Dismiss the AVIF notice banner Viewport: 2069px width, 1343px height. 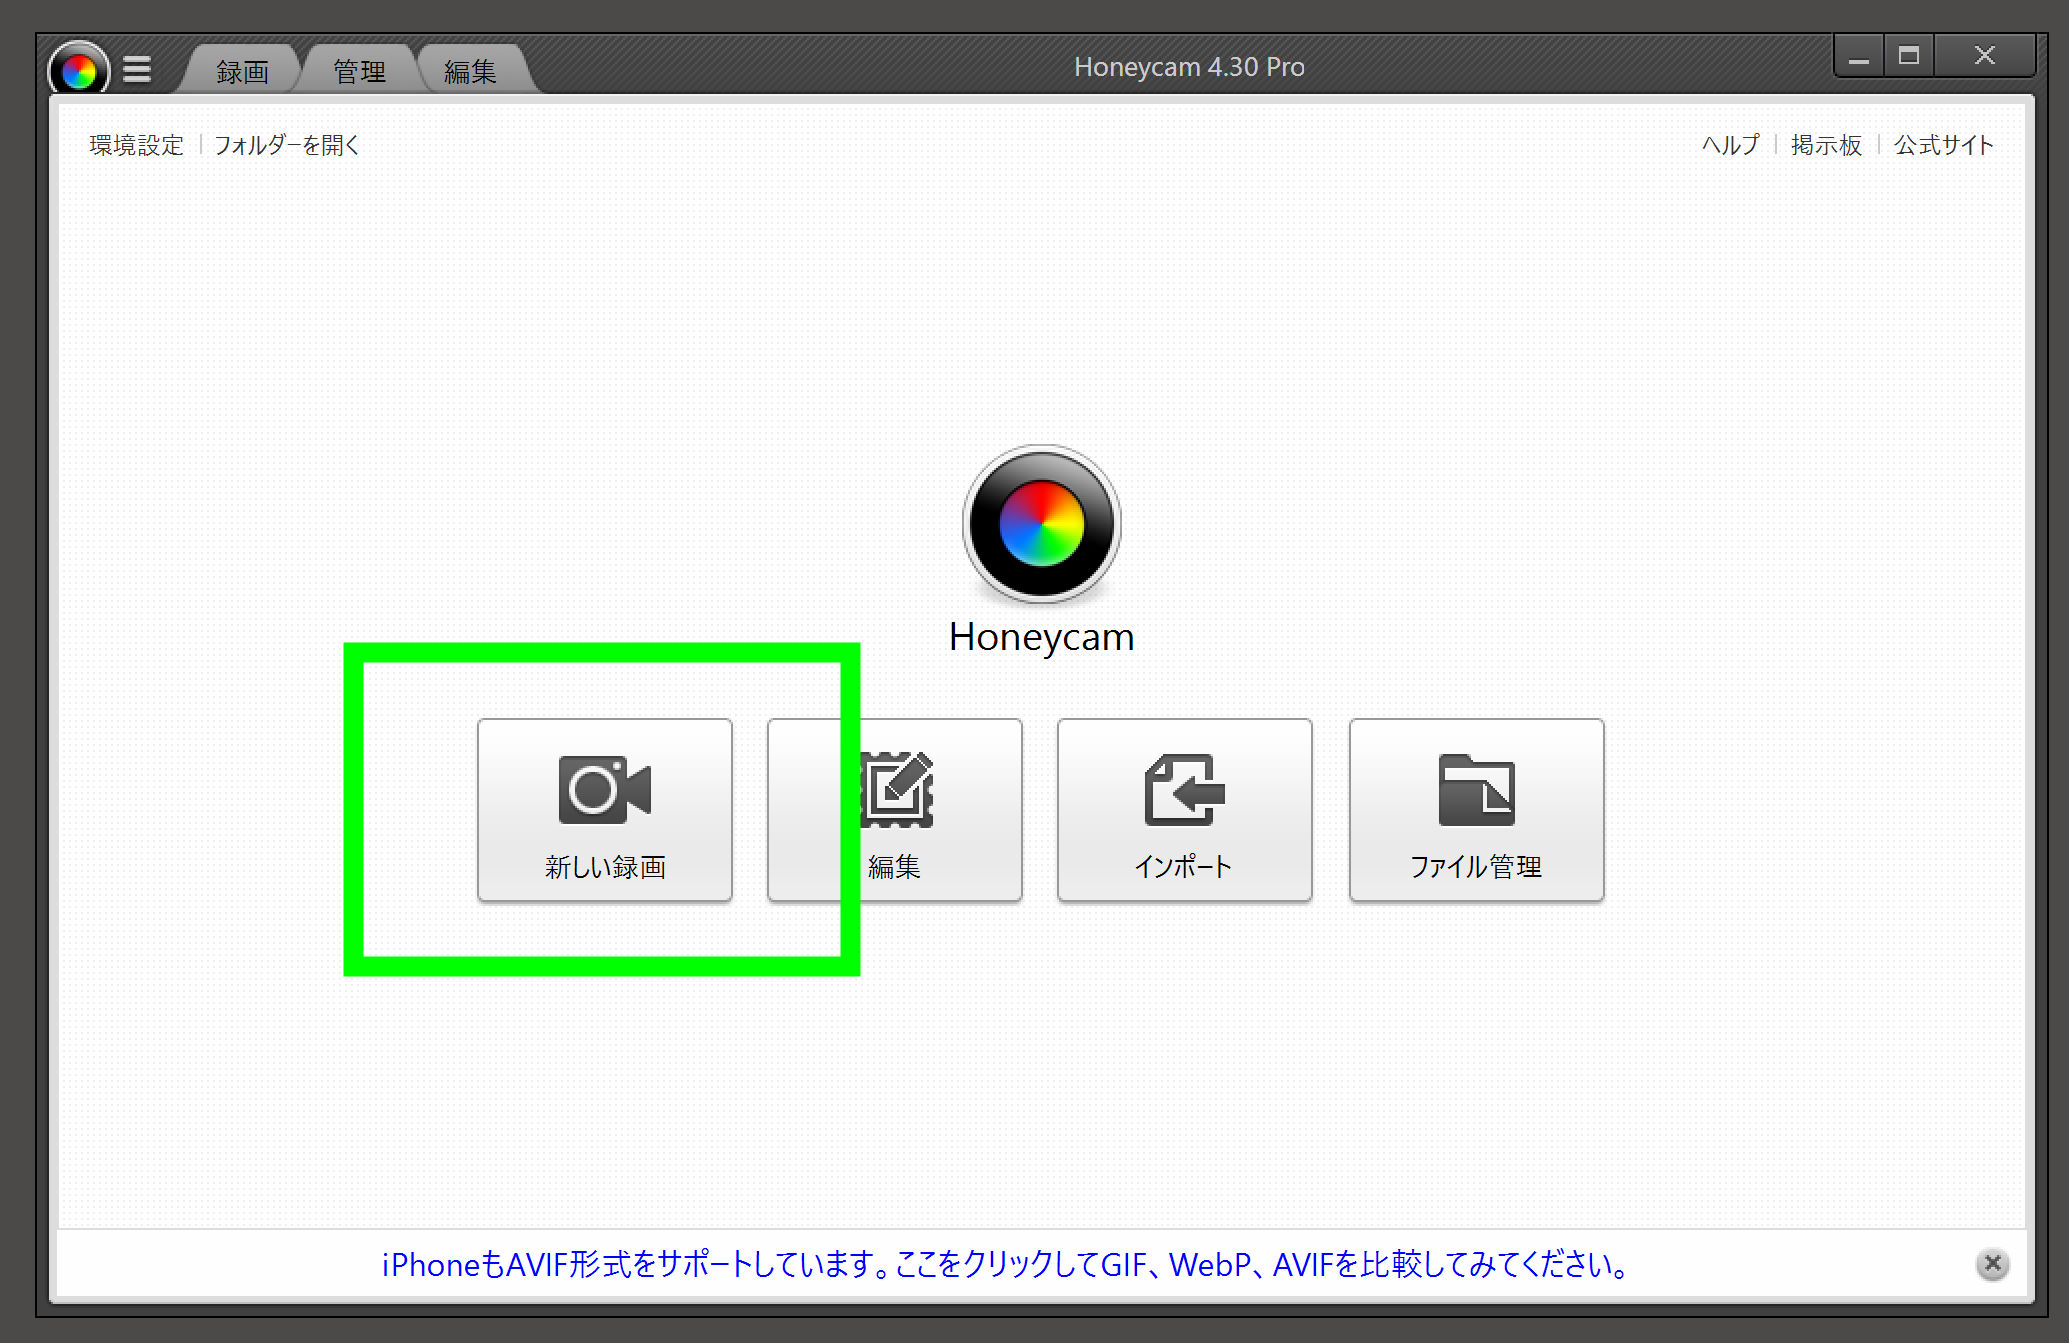point(1991,1264)
